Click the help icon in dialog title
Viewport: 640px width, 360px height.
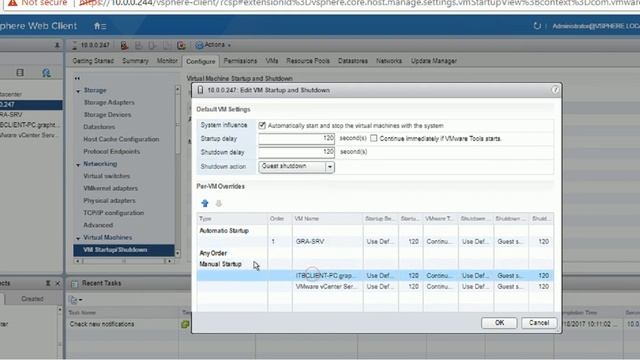(x=555, y=90)
